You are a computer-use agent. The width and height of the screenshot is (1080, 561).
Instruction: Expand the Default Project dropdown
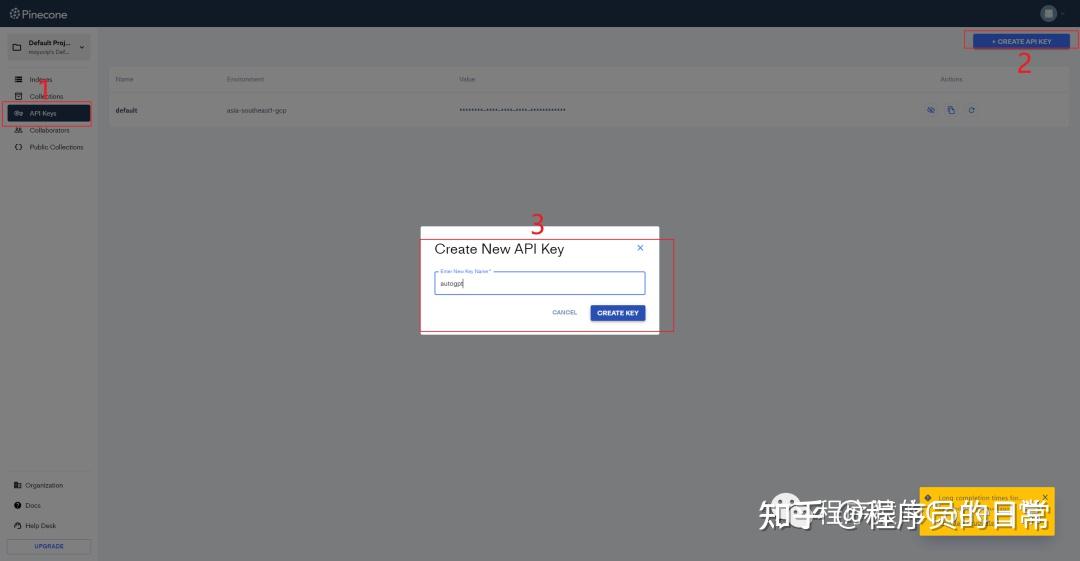pyautogui.click(x=49, y=47)
